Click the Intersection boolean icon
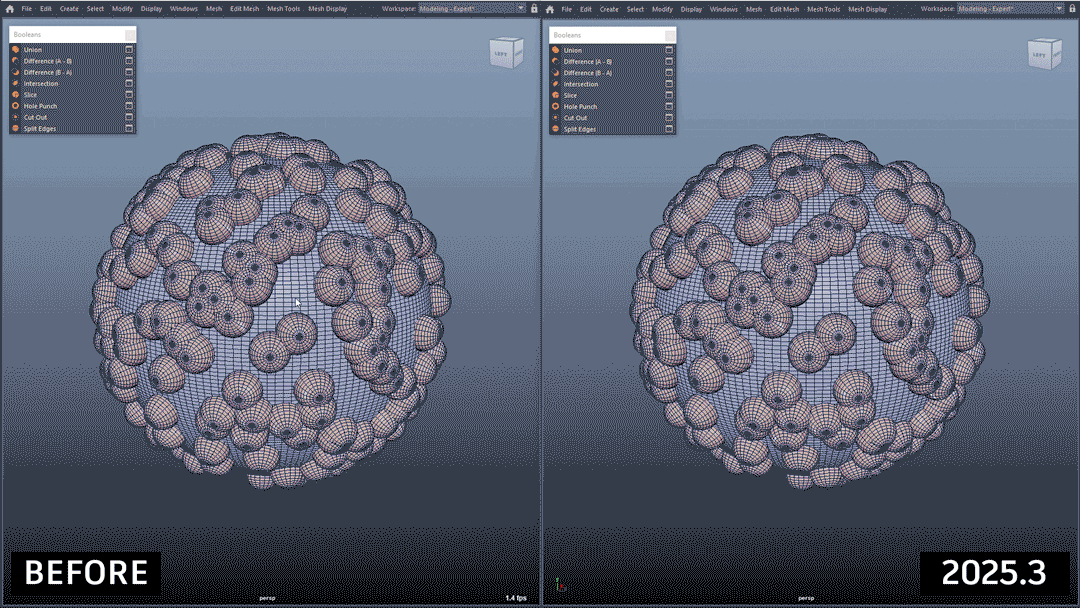 point(17,84)
